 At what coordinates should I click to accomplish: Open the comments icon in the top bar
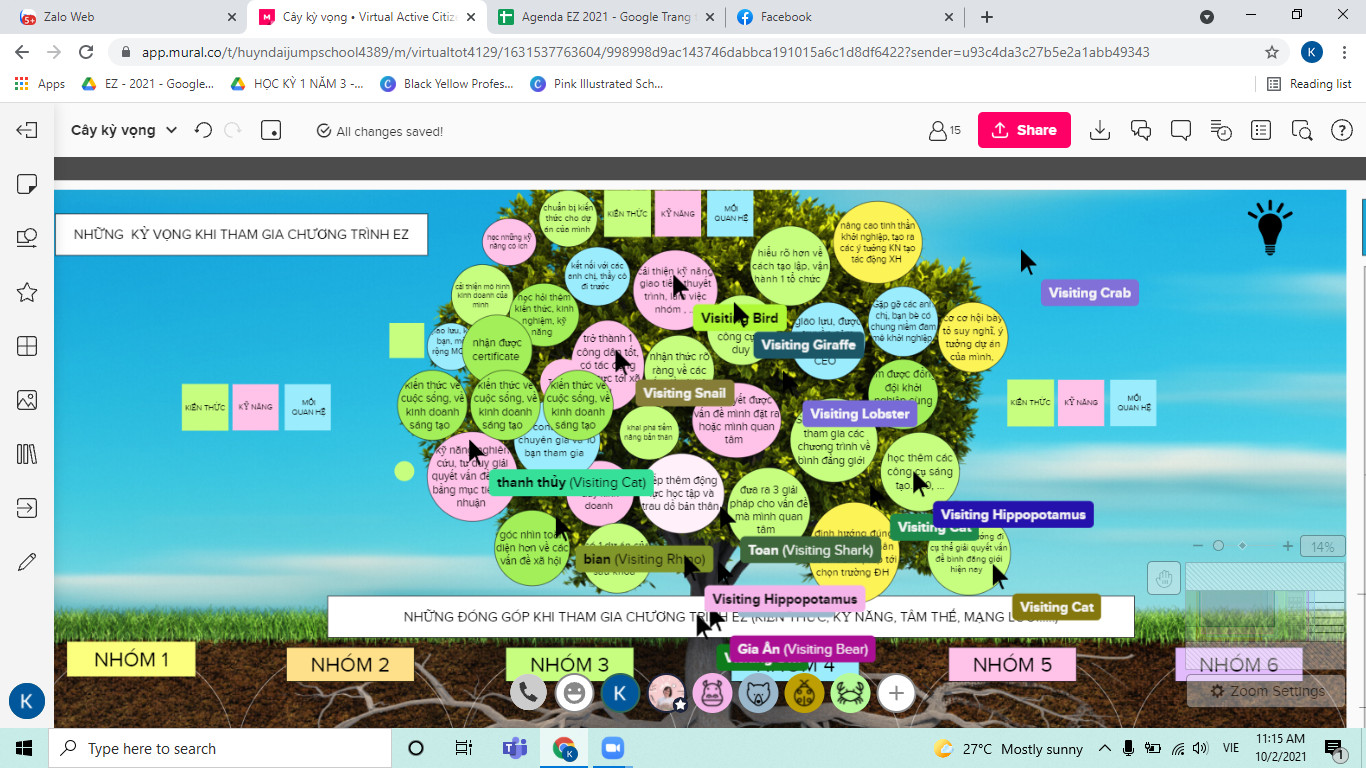[1181, 130]
